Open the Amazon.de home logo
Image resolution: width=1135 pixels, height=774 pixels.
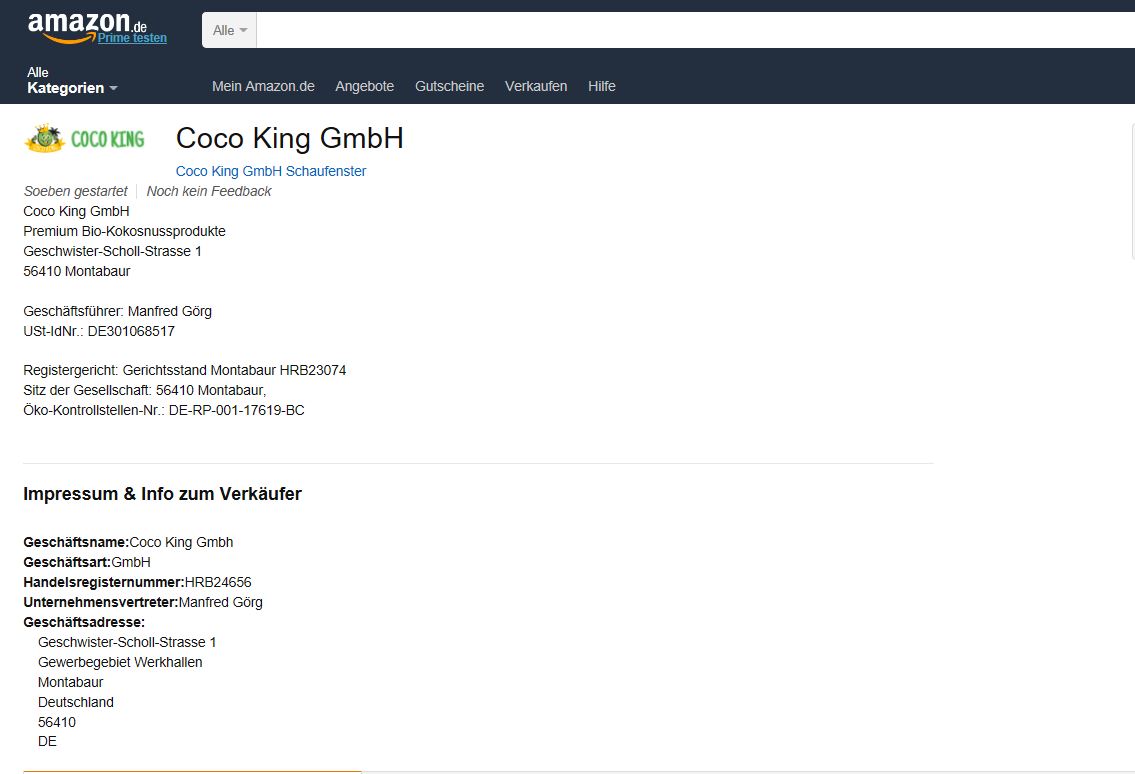pyautogui.click(x=87, y=27)
